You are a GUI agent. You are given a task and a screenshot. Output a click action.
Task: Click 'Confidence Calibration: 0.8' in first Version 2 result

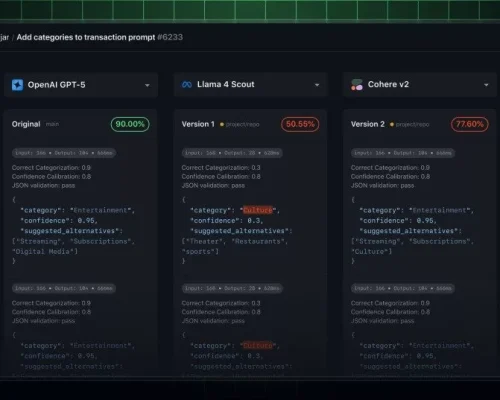pyautogui.click(x=390, y=176)
